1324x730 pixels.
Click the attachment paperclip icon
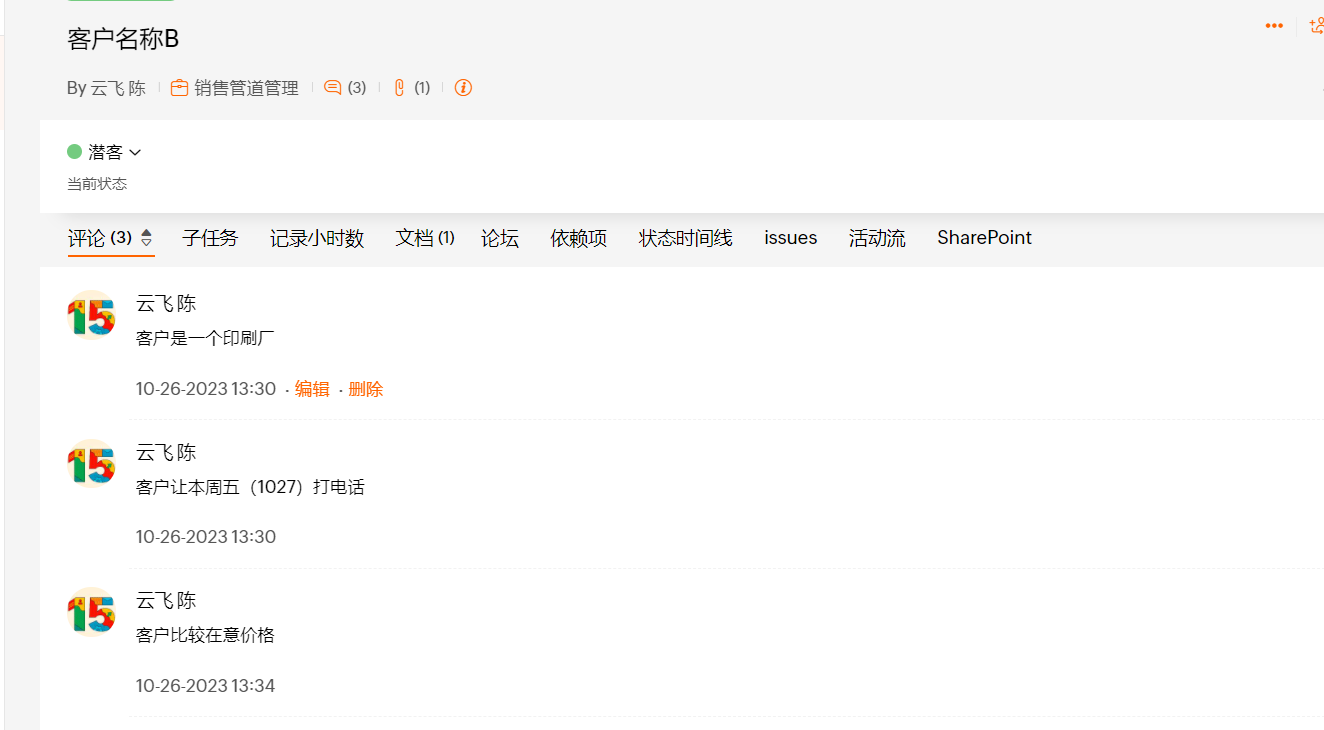(399, 88)
